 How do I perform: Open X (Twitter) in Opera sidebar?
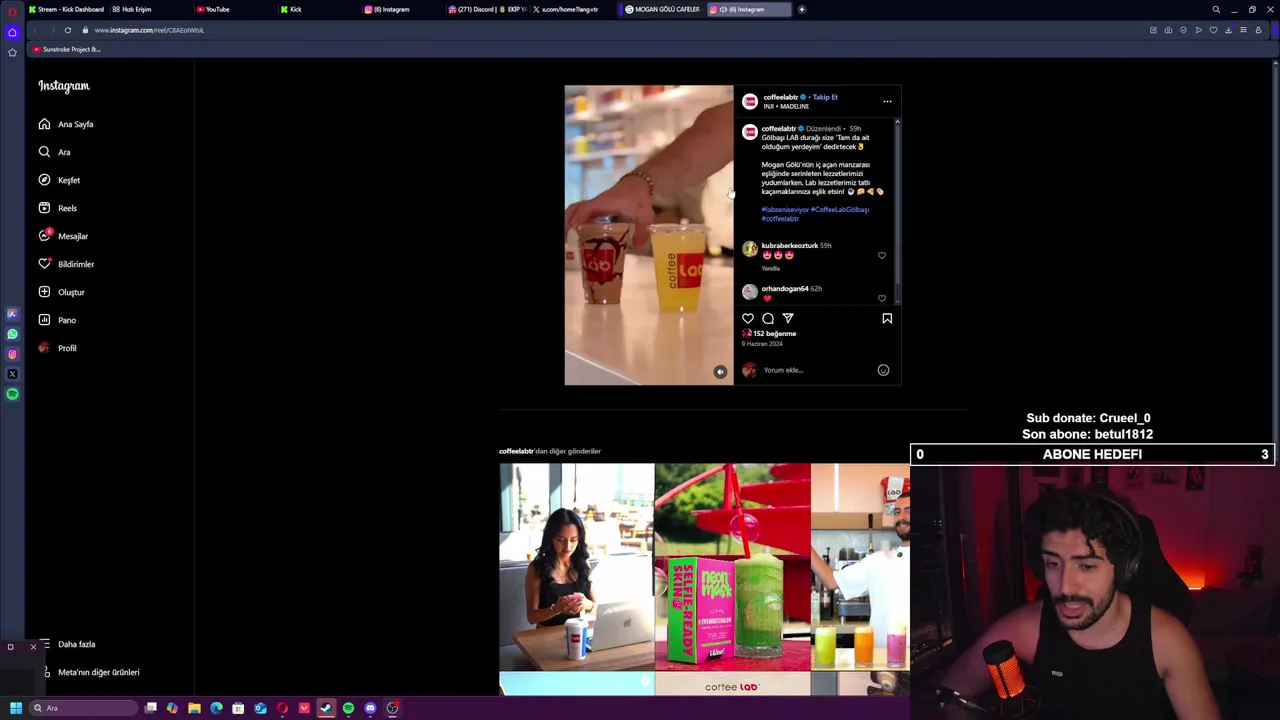(12, 374)
